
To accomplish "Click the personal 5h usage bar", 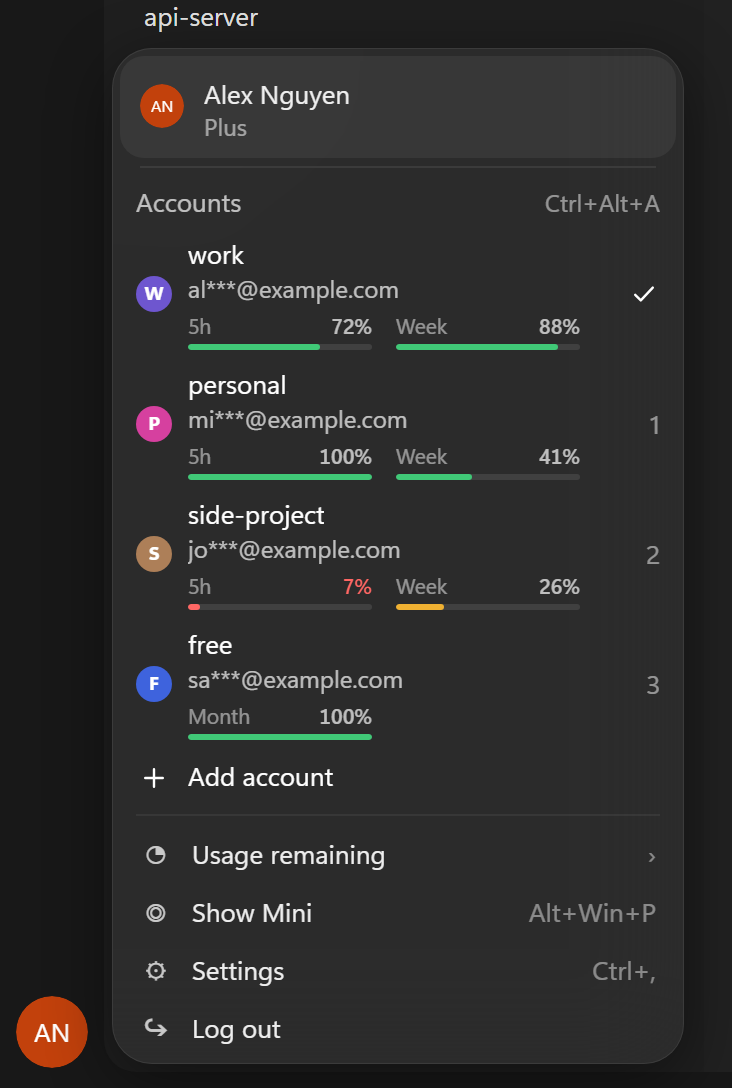I will click(280, 477).
